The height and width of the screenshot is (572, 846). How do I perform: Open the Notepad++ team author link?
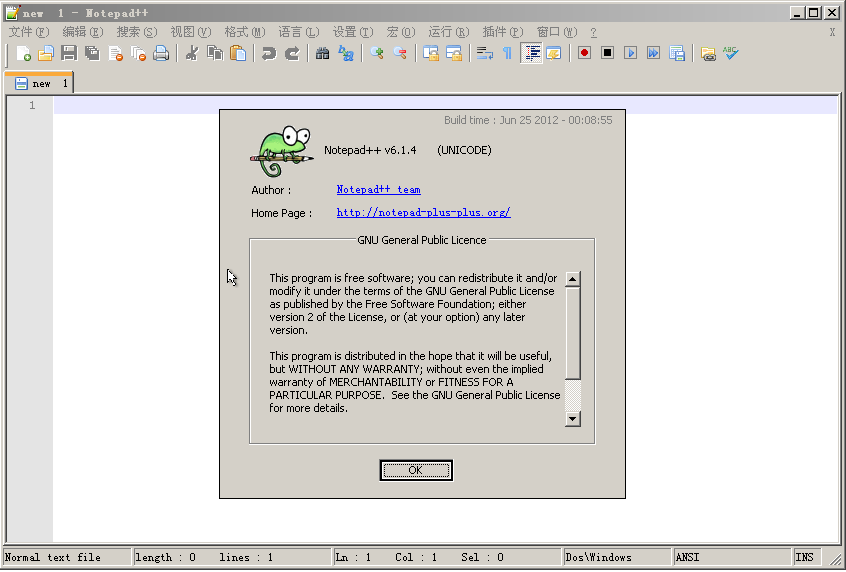(x=378, y=189)
